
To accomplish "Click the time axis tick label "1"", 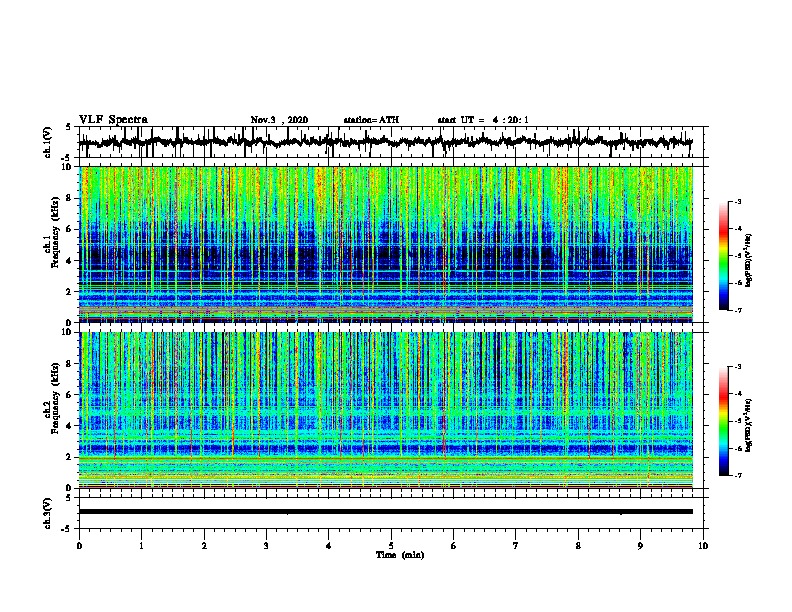I will [141, 546].
